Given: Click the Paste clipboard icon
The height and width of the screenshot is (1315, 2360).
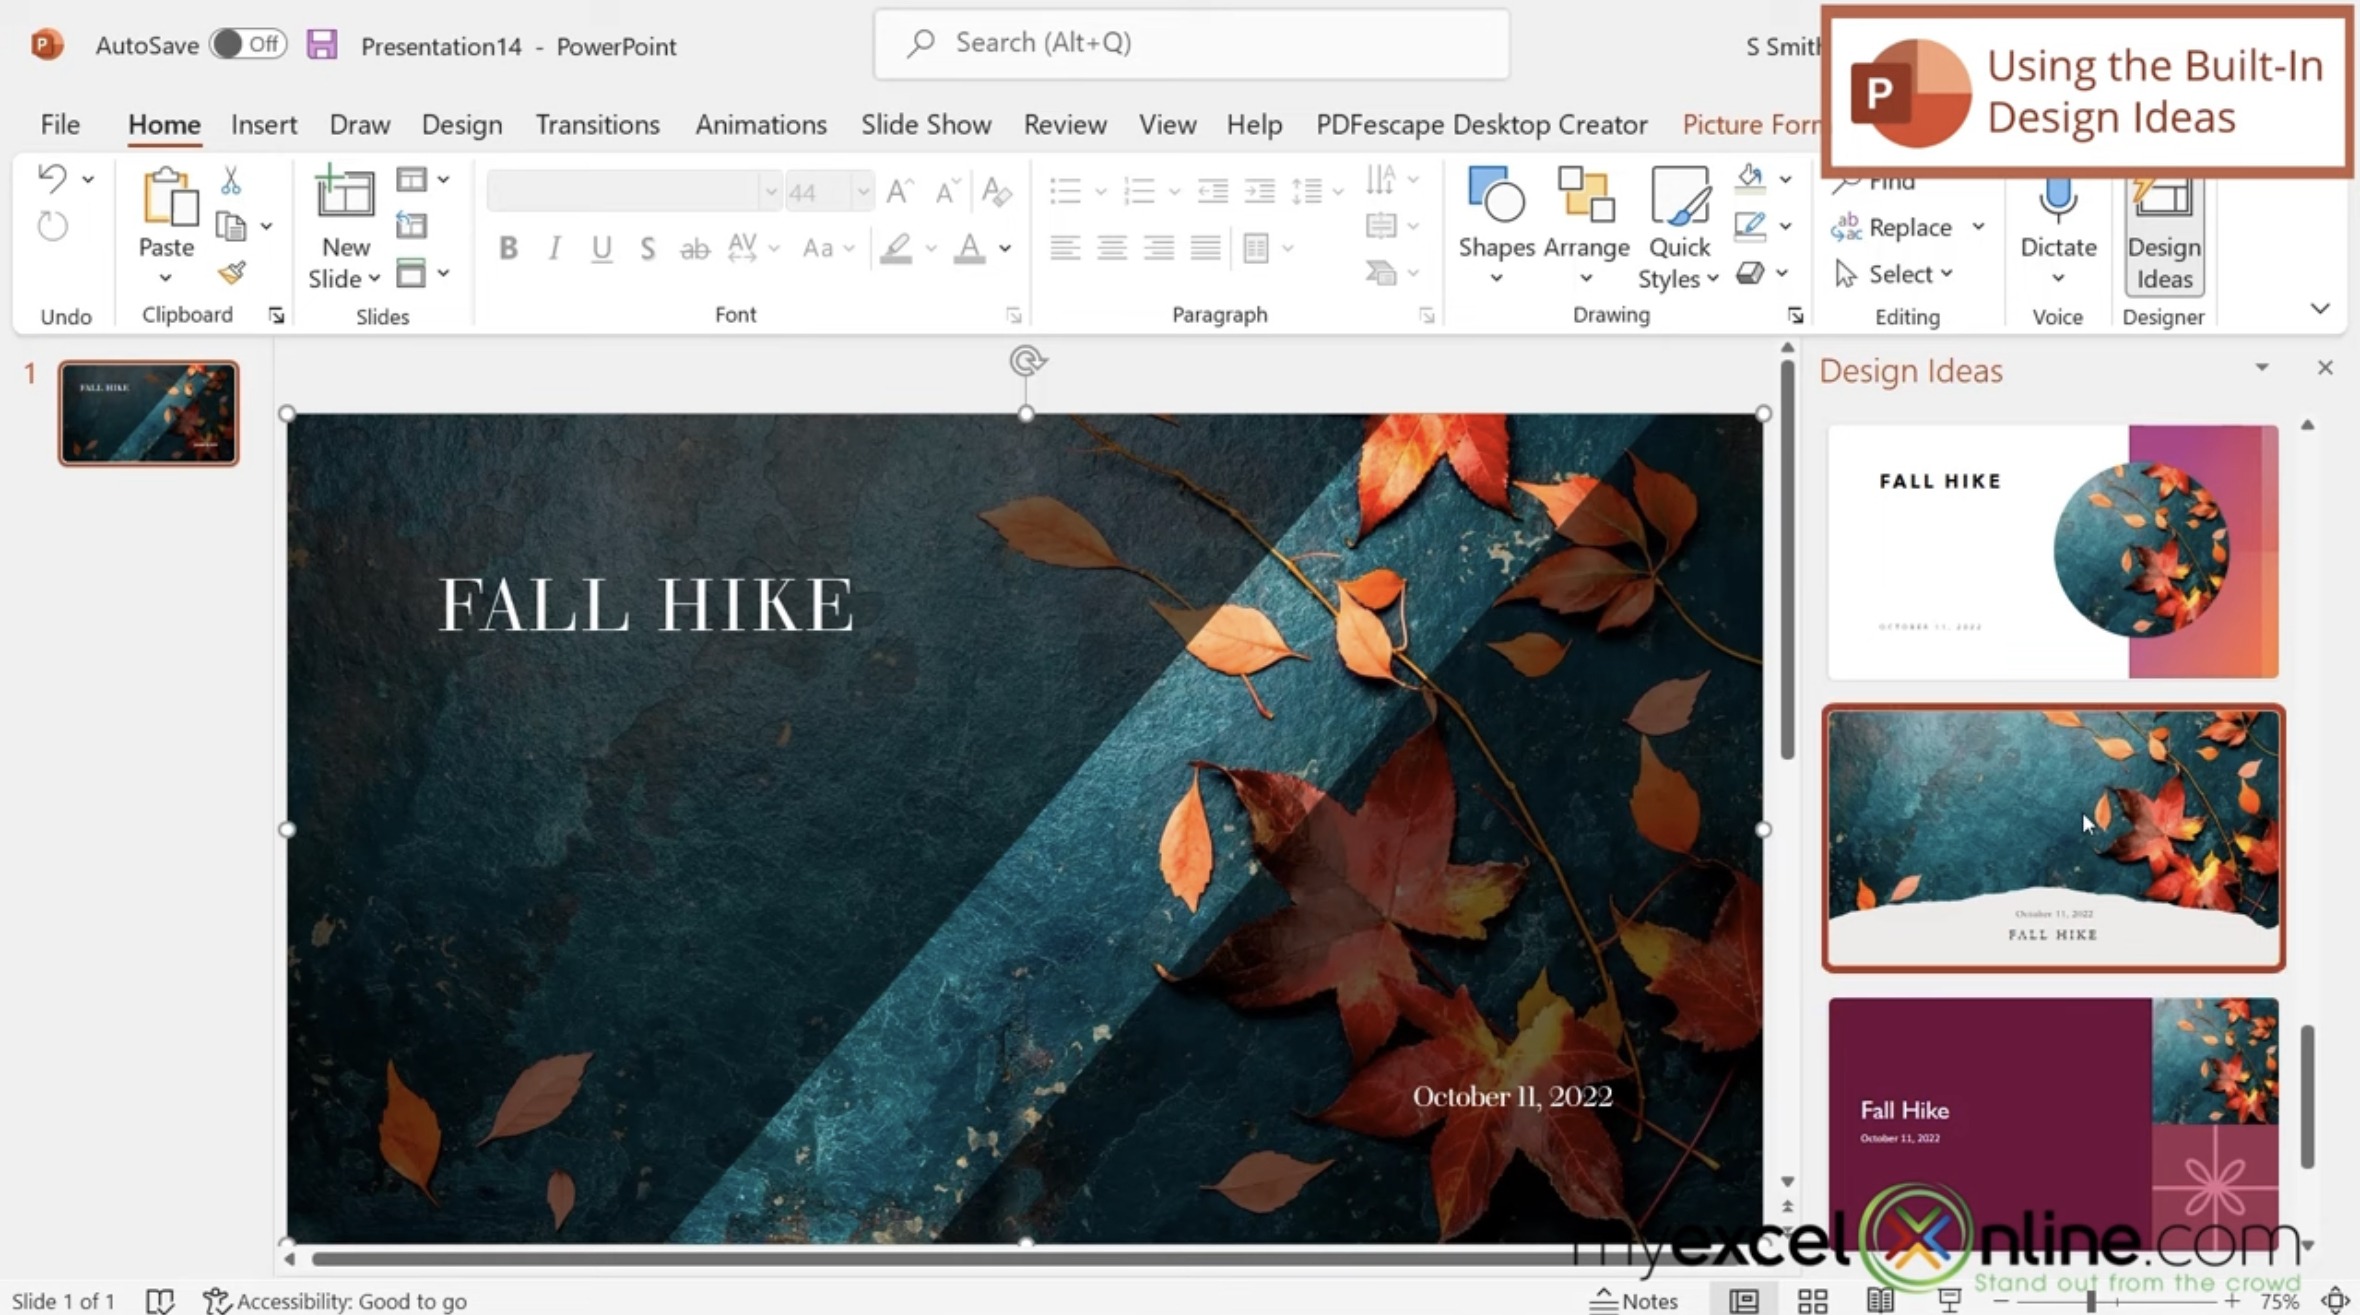Looking at the screenshot, I should [169, 196].
